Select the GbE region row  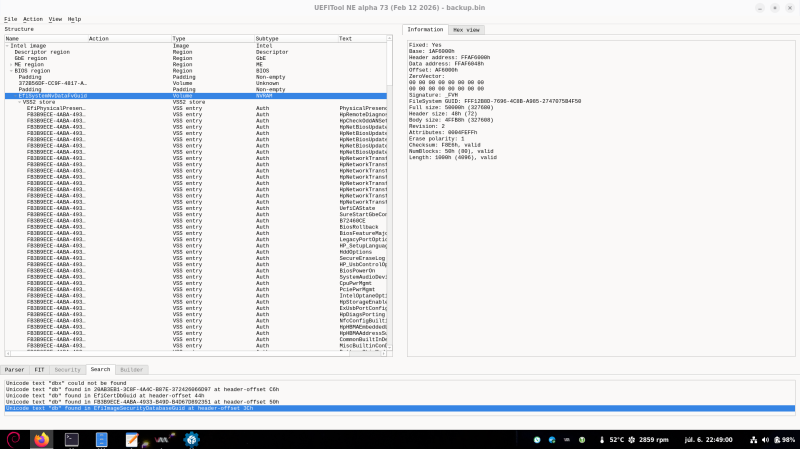pyautogui.click(x=195, y=58)
